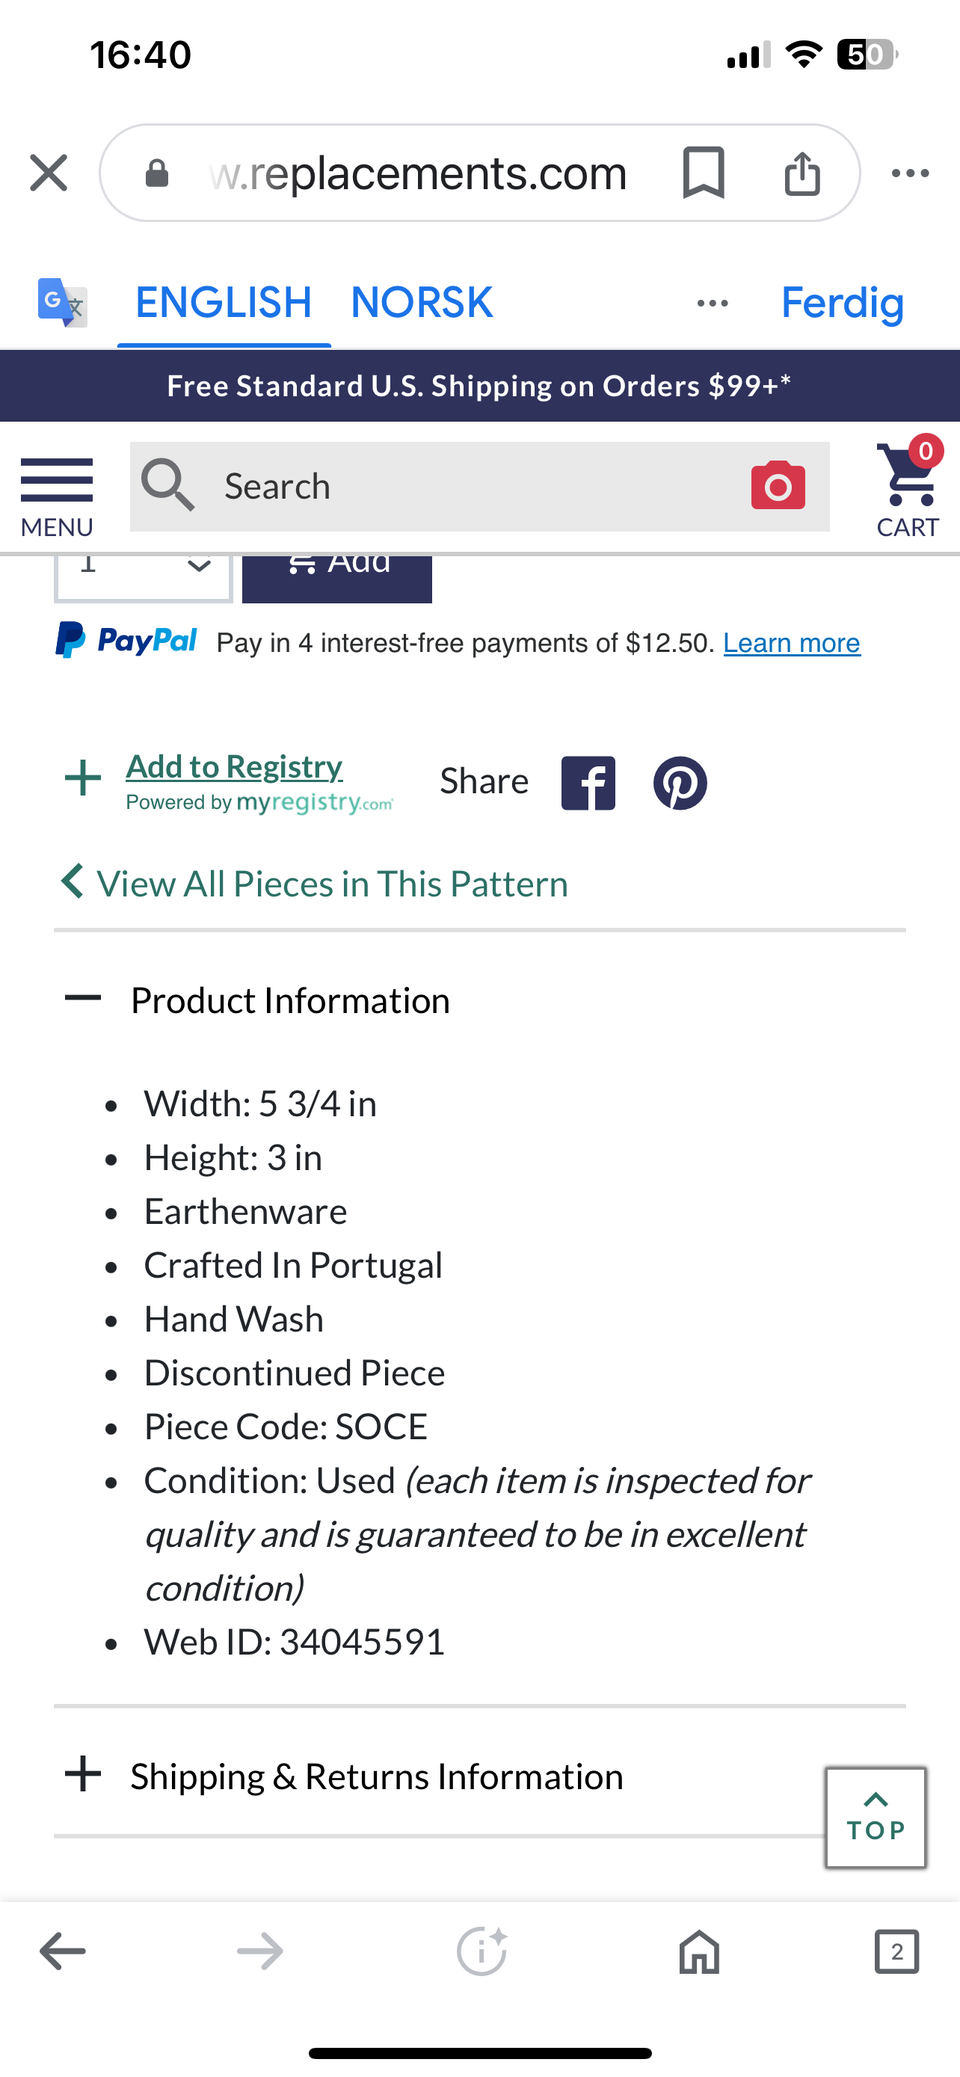Tap the browser share icon
This screenshot has height=2077, width=960.
coord(802,173)
